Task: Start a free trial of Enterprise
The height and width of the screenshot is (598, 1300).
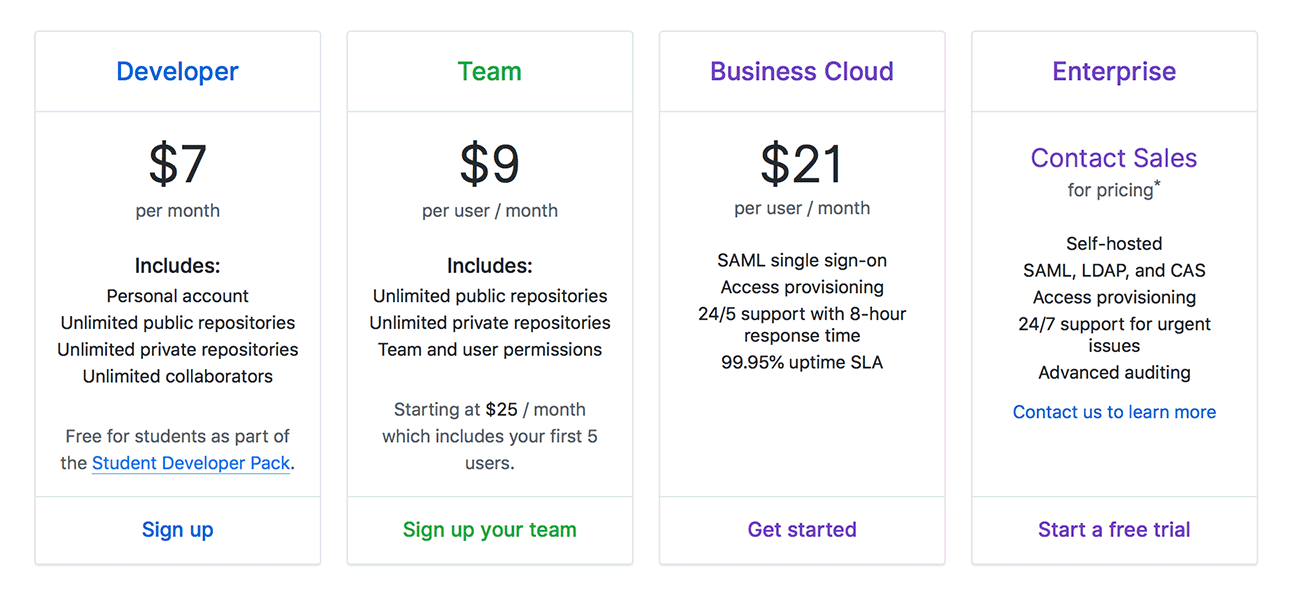Action: [x=1114, y=530]
